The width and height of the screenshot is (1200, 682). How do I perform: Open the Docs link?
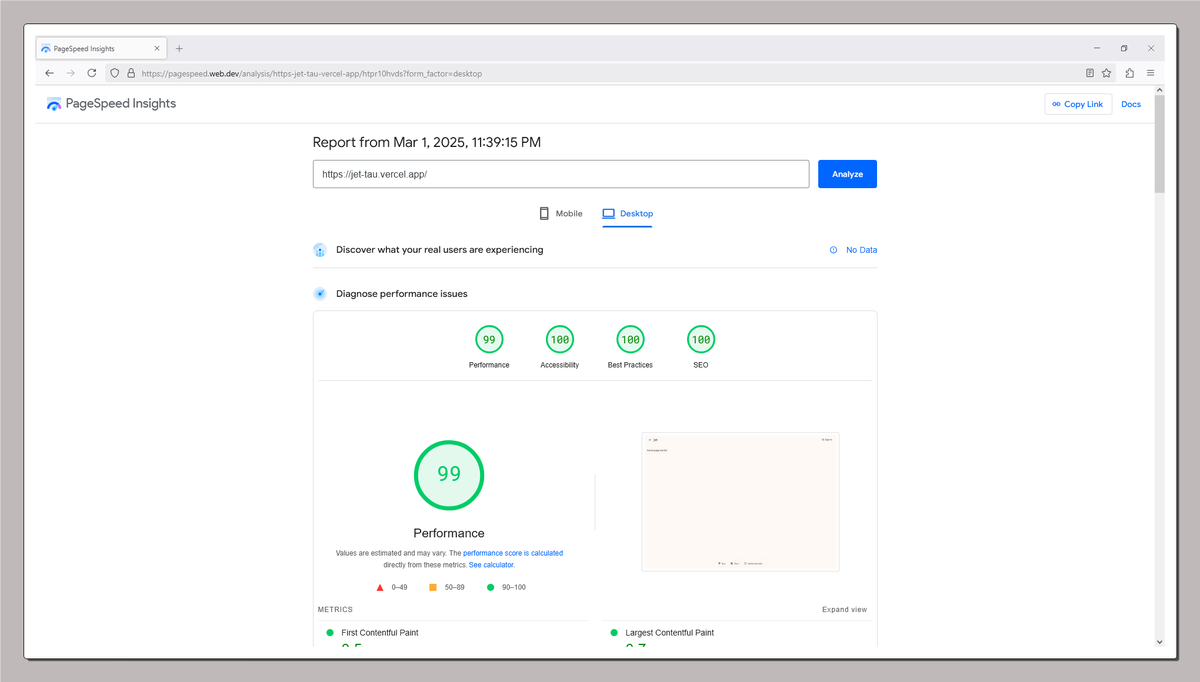tap(1131, 104)
